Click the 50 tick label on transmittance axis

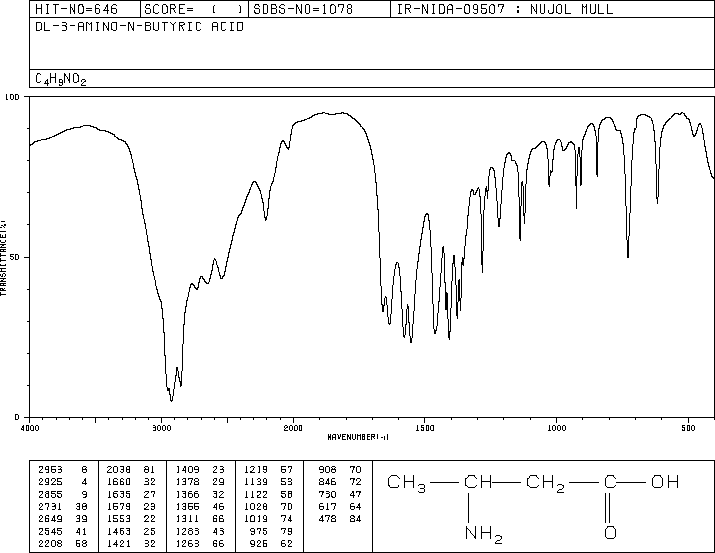point(15,257)
